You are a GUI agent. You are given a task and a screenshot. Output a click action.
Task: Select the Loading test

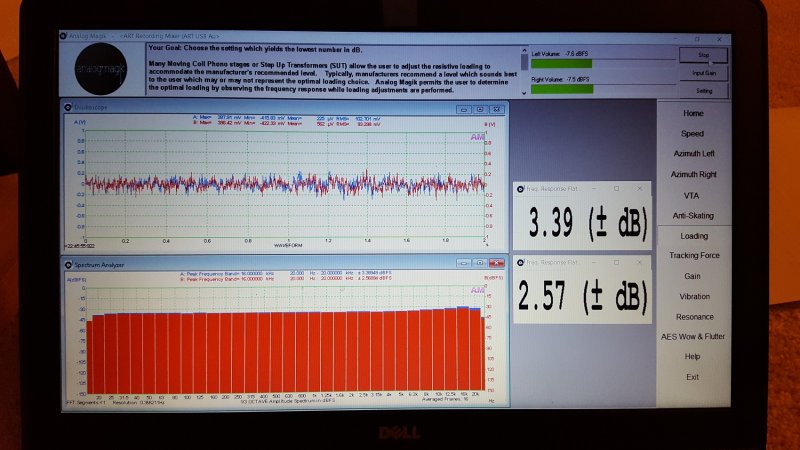pos(694,236)
